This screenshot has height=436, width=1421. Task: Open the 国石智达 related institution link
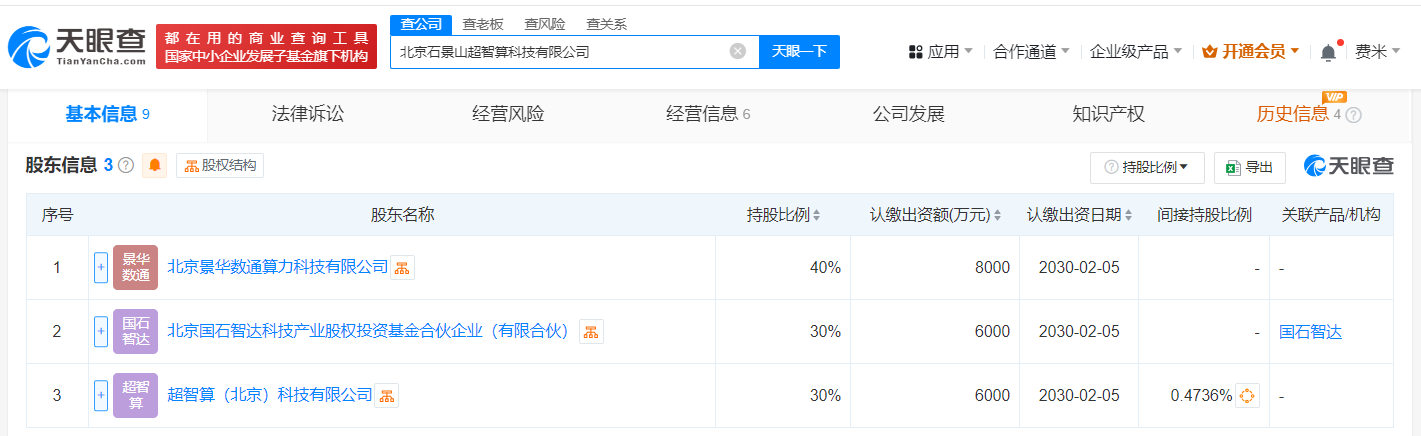[x=1310, y=332]
